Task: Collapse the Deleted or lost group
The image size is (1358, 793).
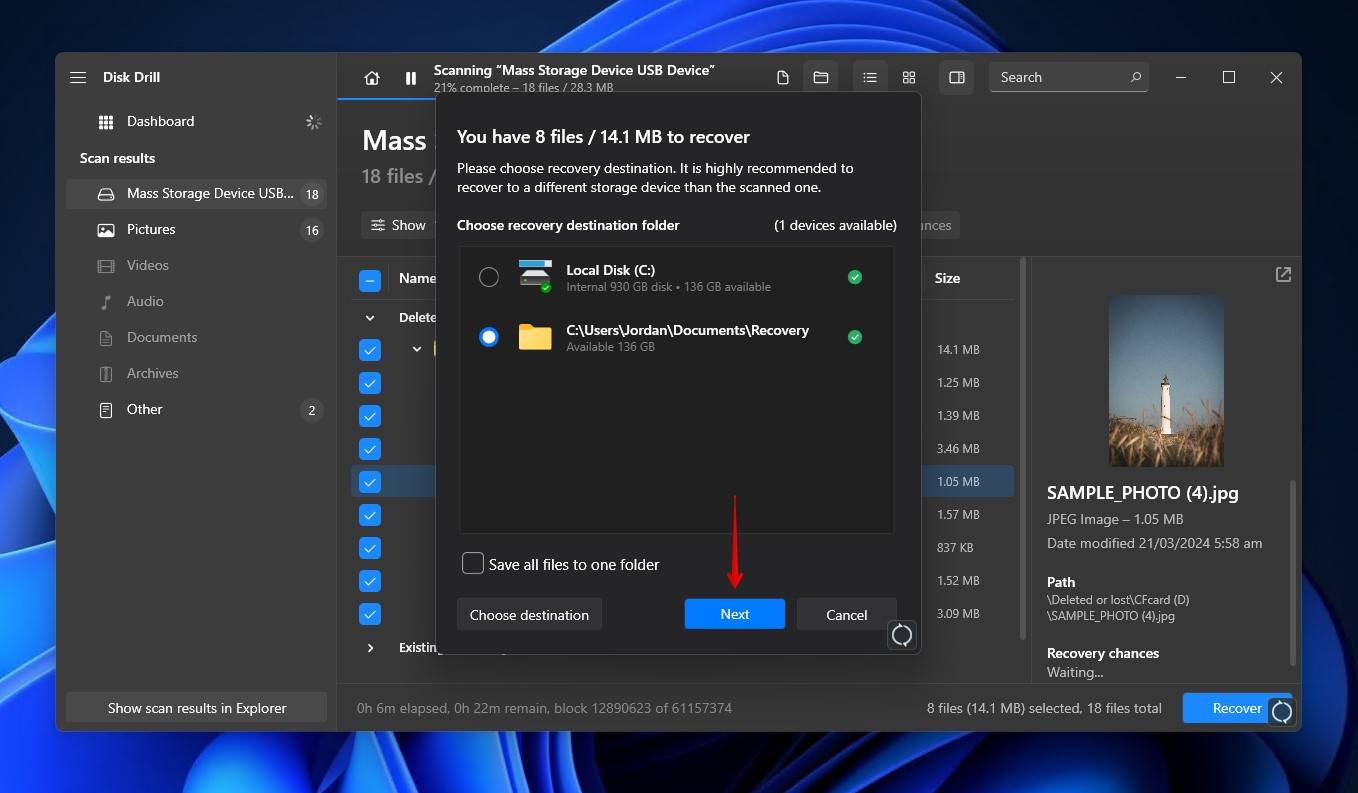Action: pos(370,318)
